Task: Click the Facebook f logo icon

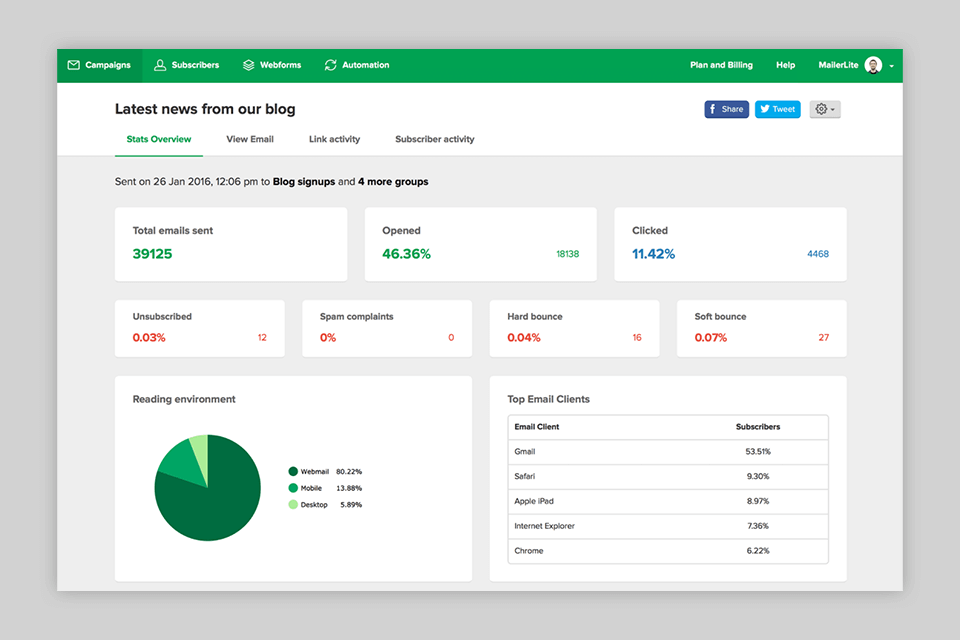Action: [713, 109]
